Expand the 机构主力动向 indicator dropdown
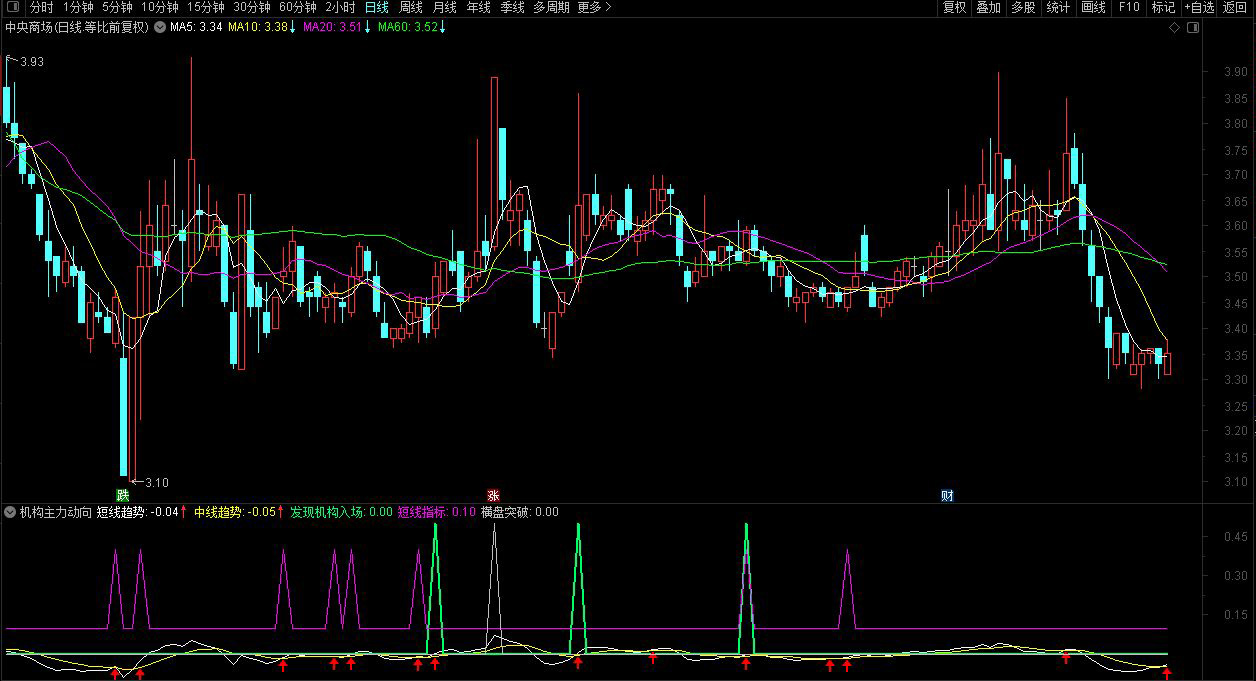 click(x=10, y=512)
